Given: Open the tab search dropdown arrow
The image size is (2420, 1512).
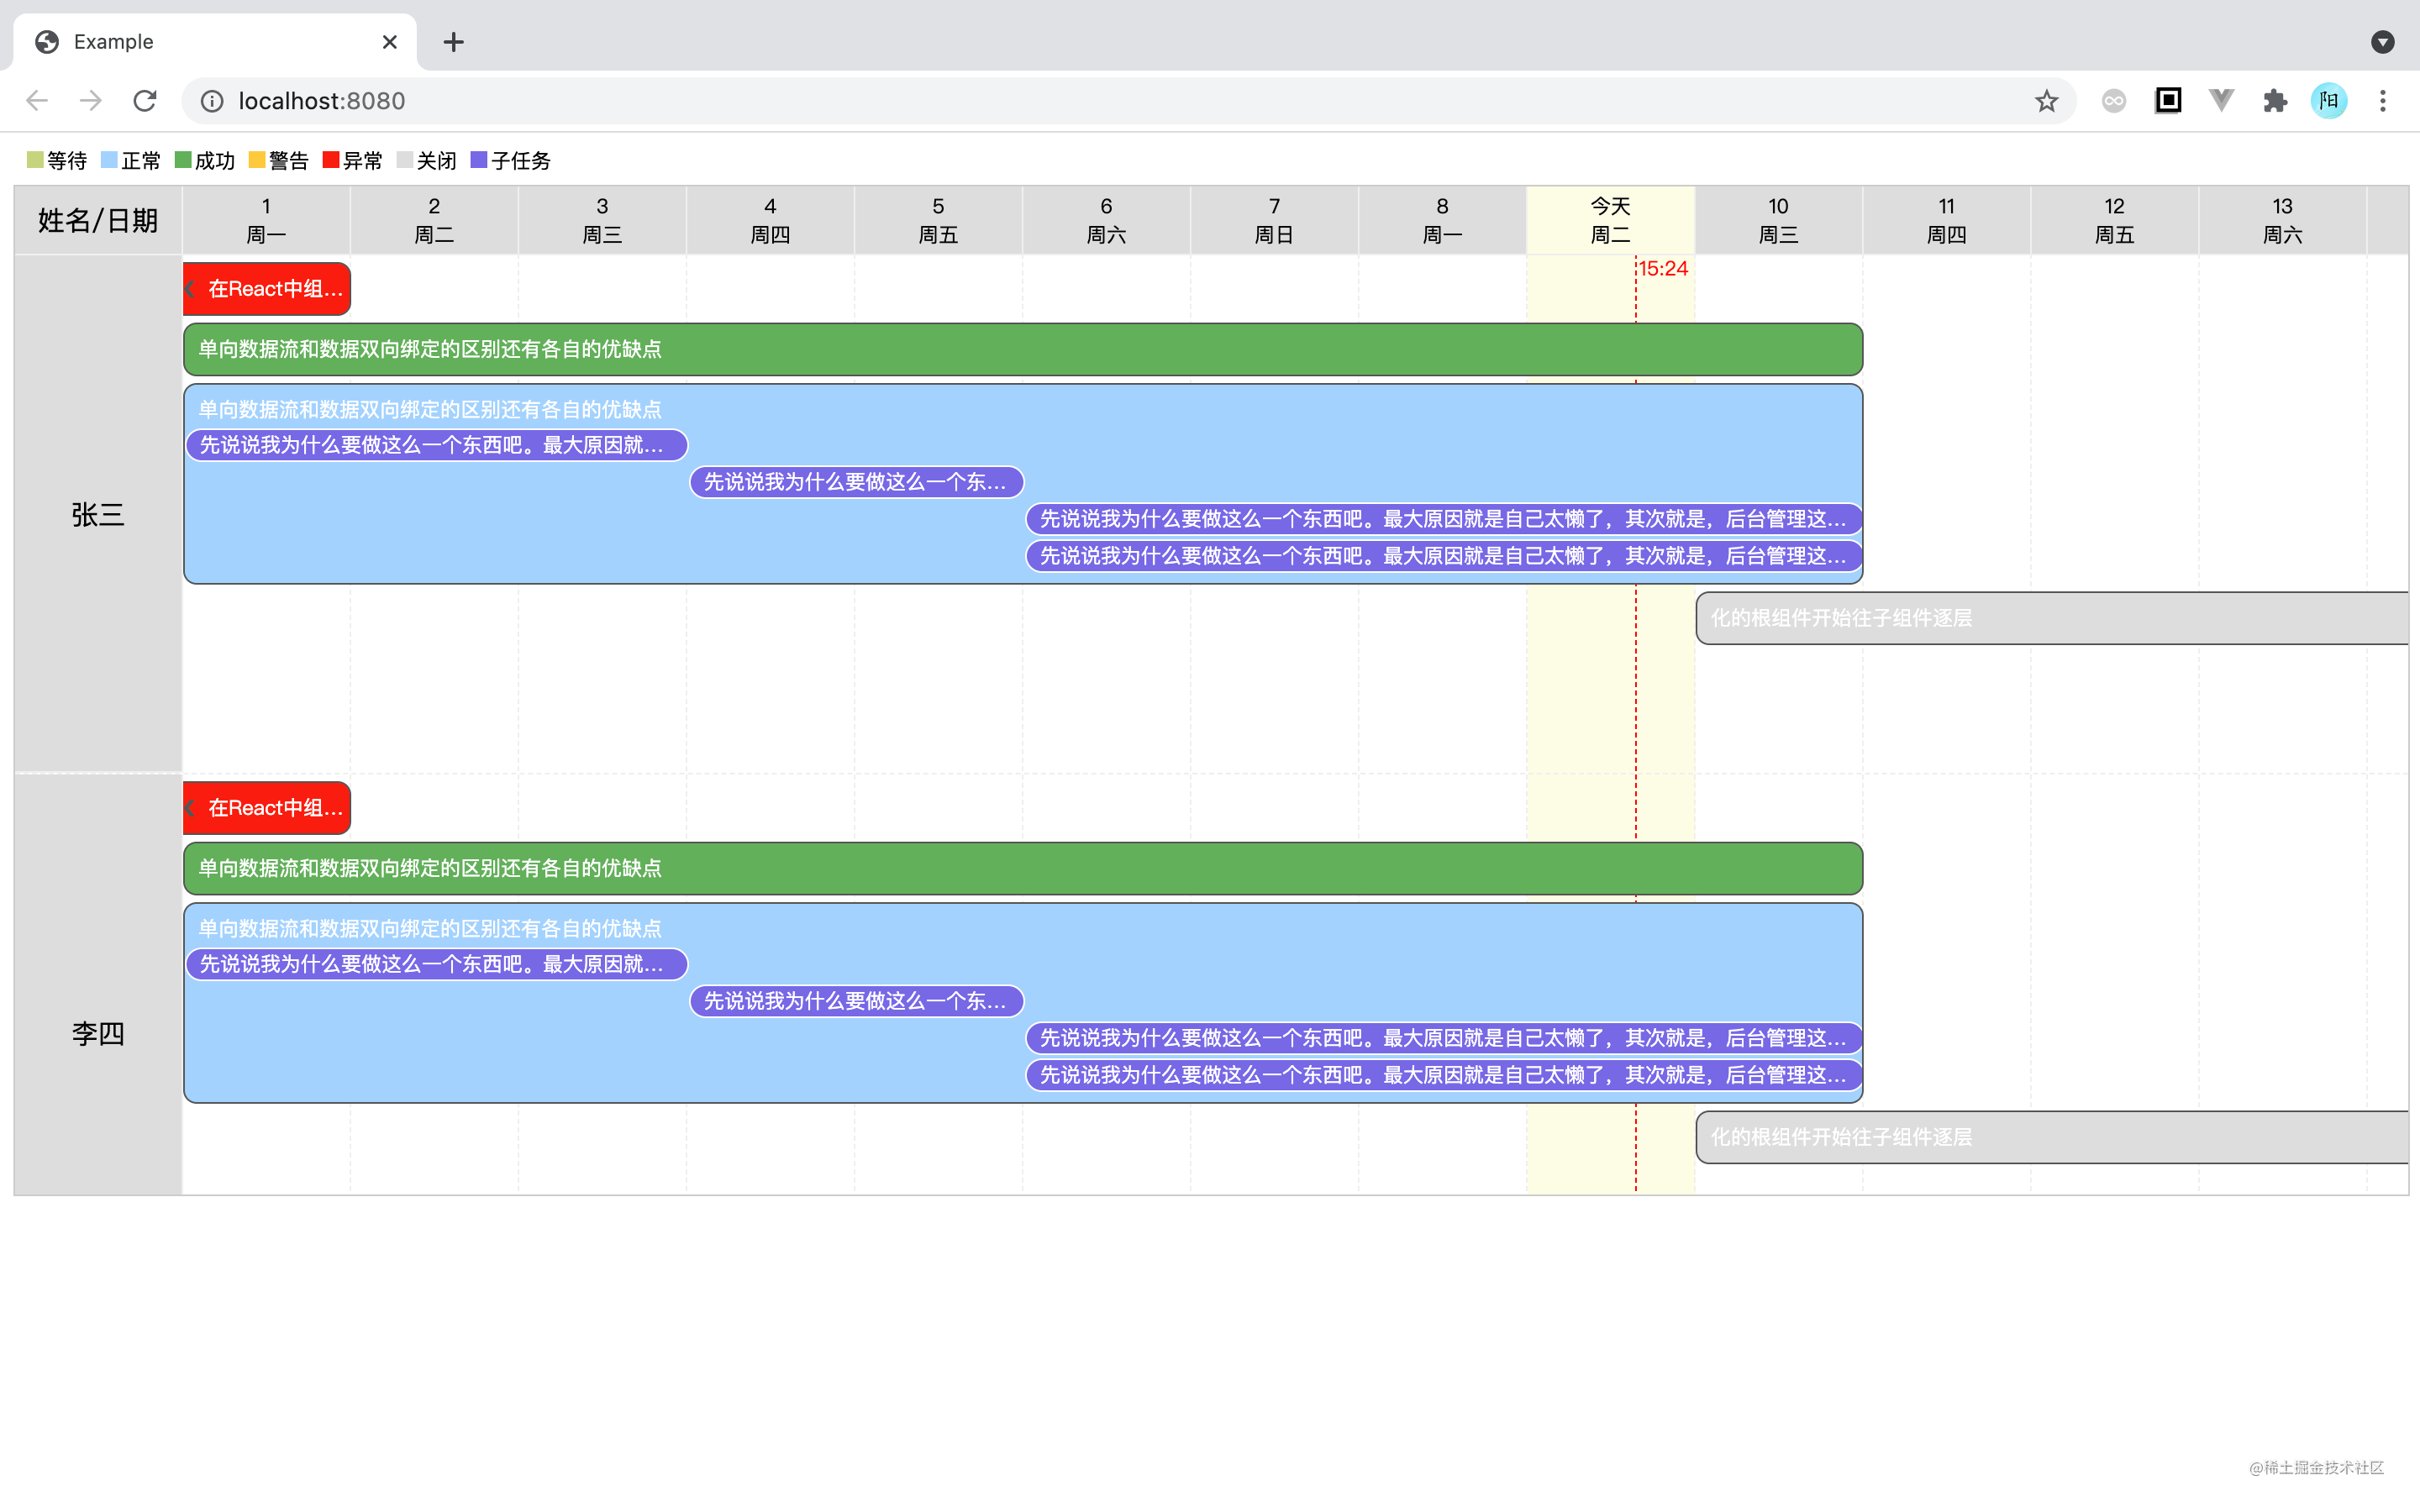Looking at the screenshot, I should click(x=2383, y=42).
